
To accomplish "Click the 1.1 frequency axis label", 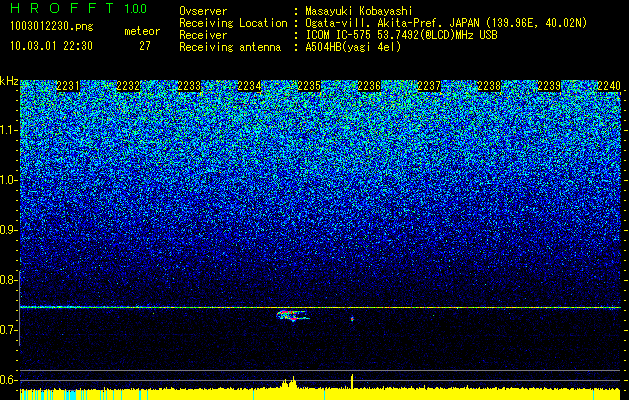I will [8, 131].
